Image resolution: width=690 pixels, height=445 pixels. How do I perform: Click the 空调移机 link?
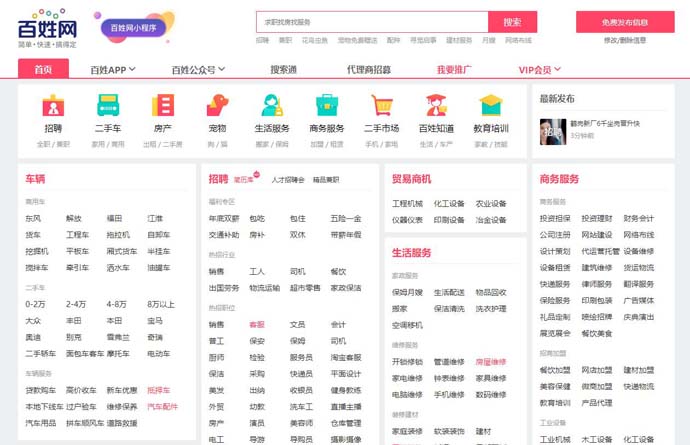pyautogui.click(x=407, y=325)
